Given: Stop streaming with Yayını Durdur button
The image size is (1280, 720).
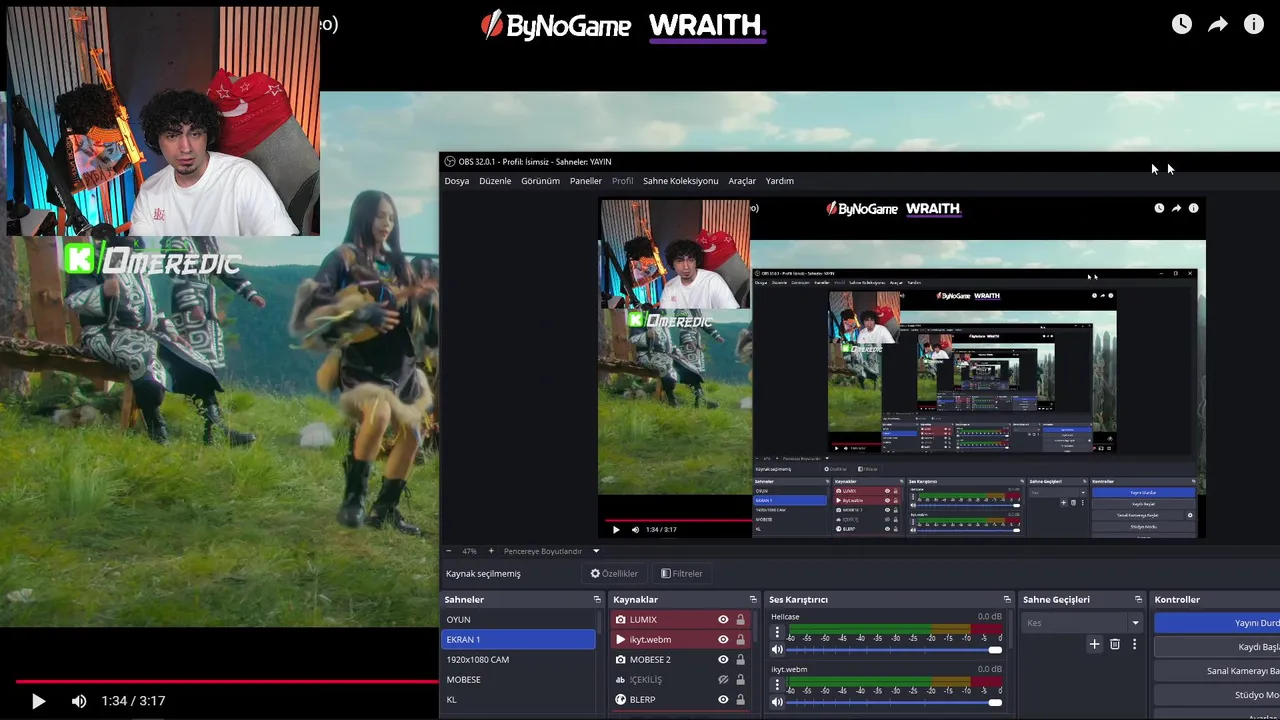Looking at the screenshot, I should click(1217, 623).
